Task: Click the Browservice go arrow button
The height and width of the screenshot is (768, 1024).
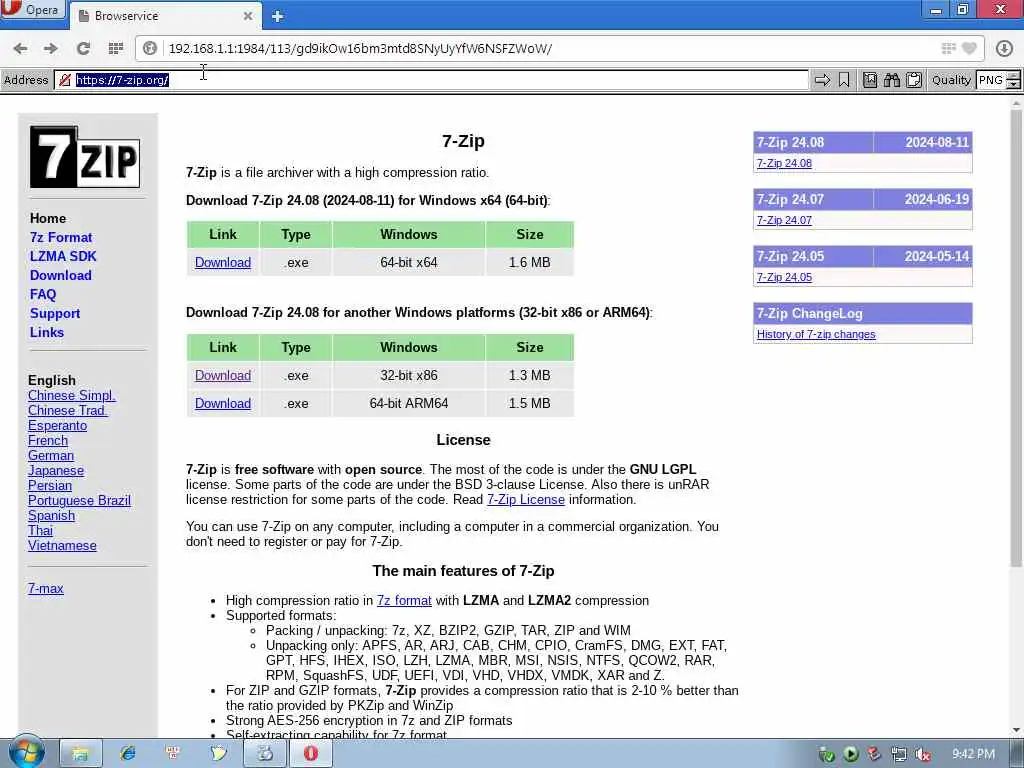Action: pos(823,80)
